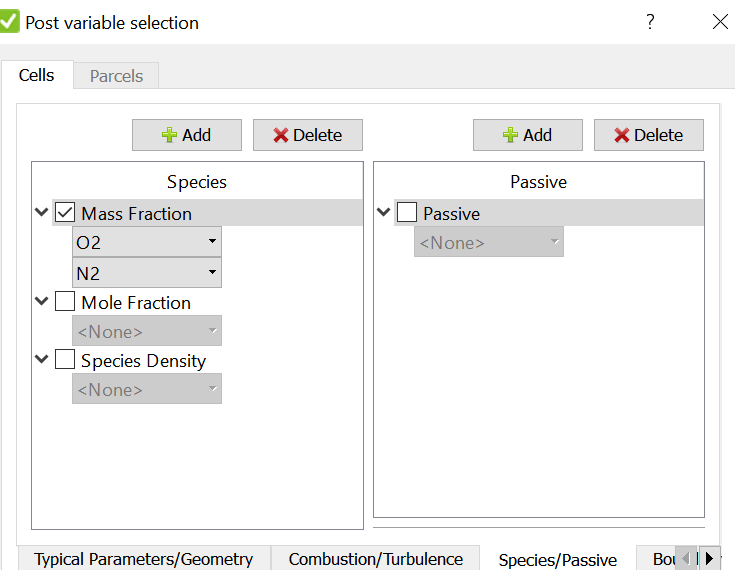Open the O2 species dropdown
Screen dimensions: 735x570
(x=147, y=242)
